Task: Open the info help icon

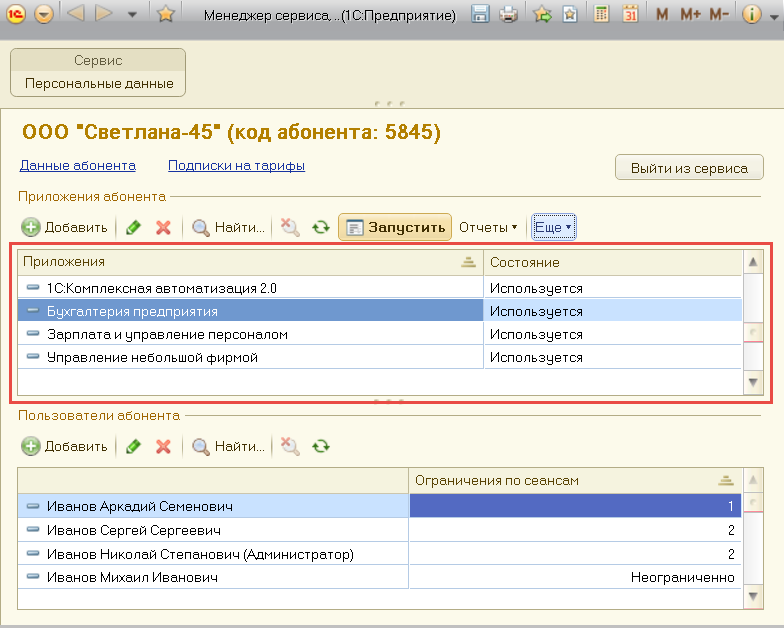Action: click(752, 14)
